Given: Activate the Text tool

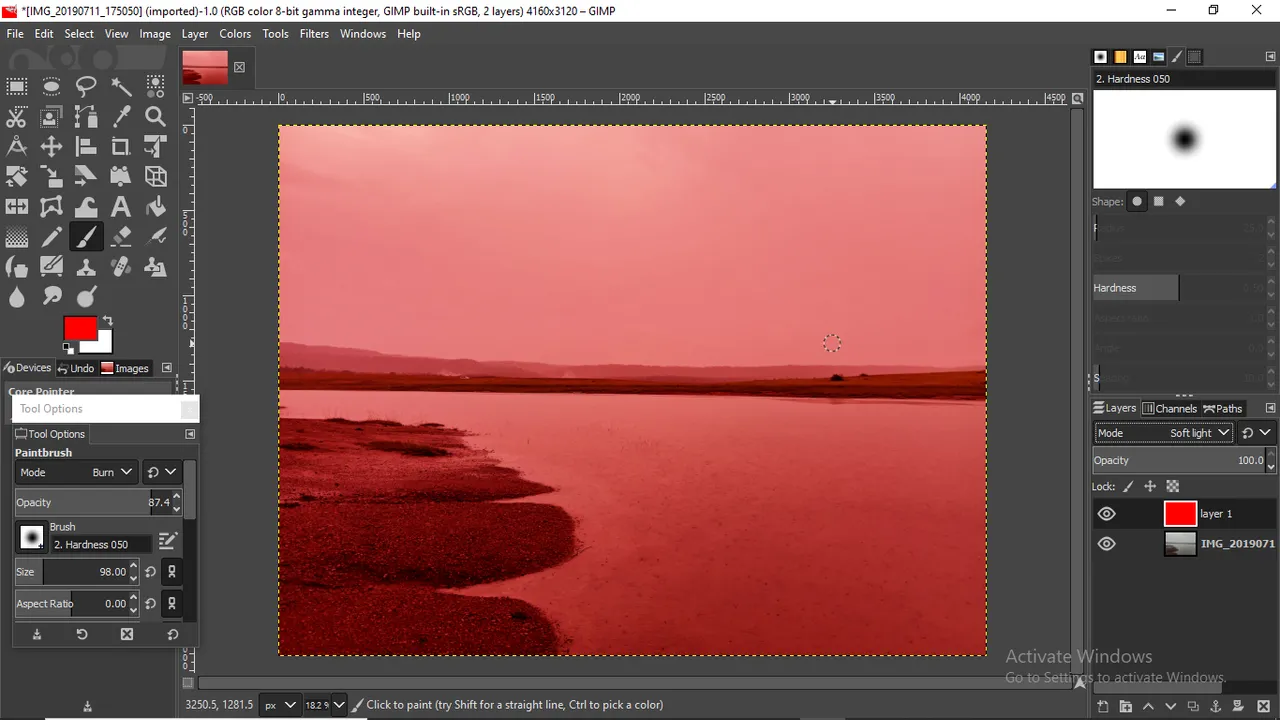Looking at the screenshot, I should [121, 207].
